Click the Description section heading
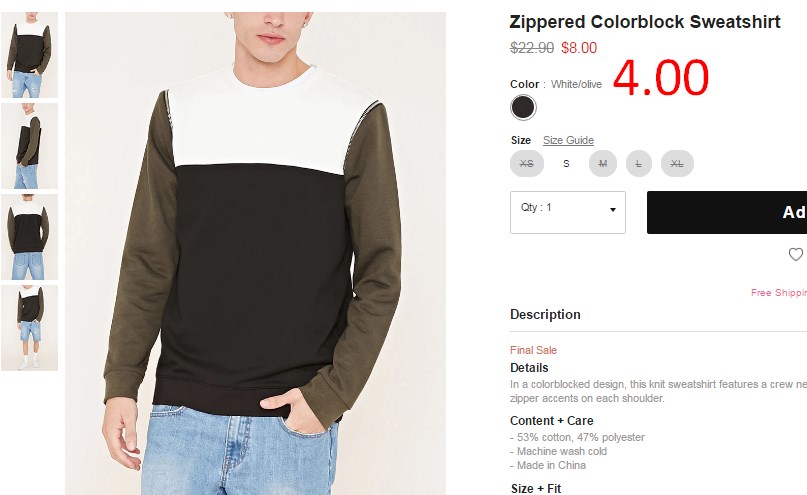 click(545, 314)
